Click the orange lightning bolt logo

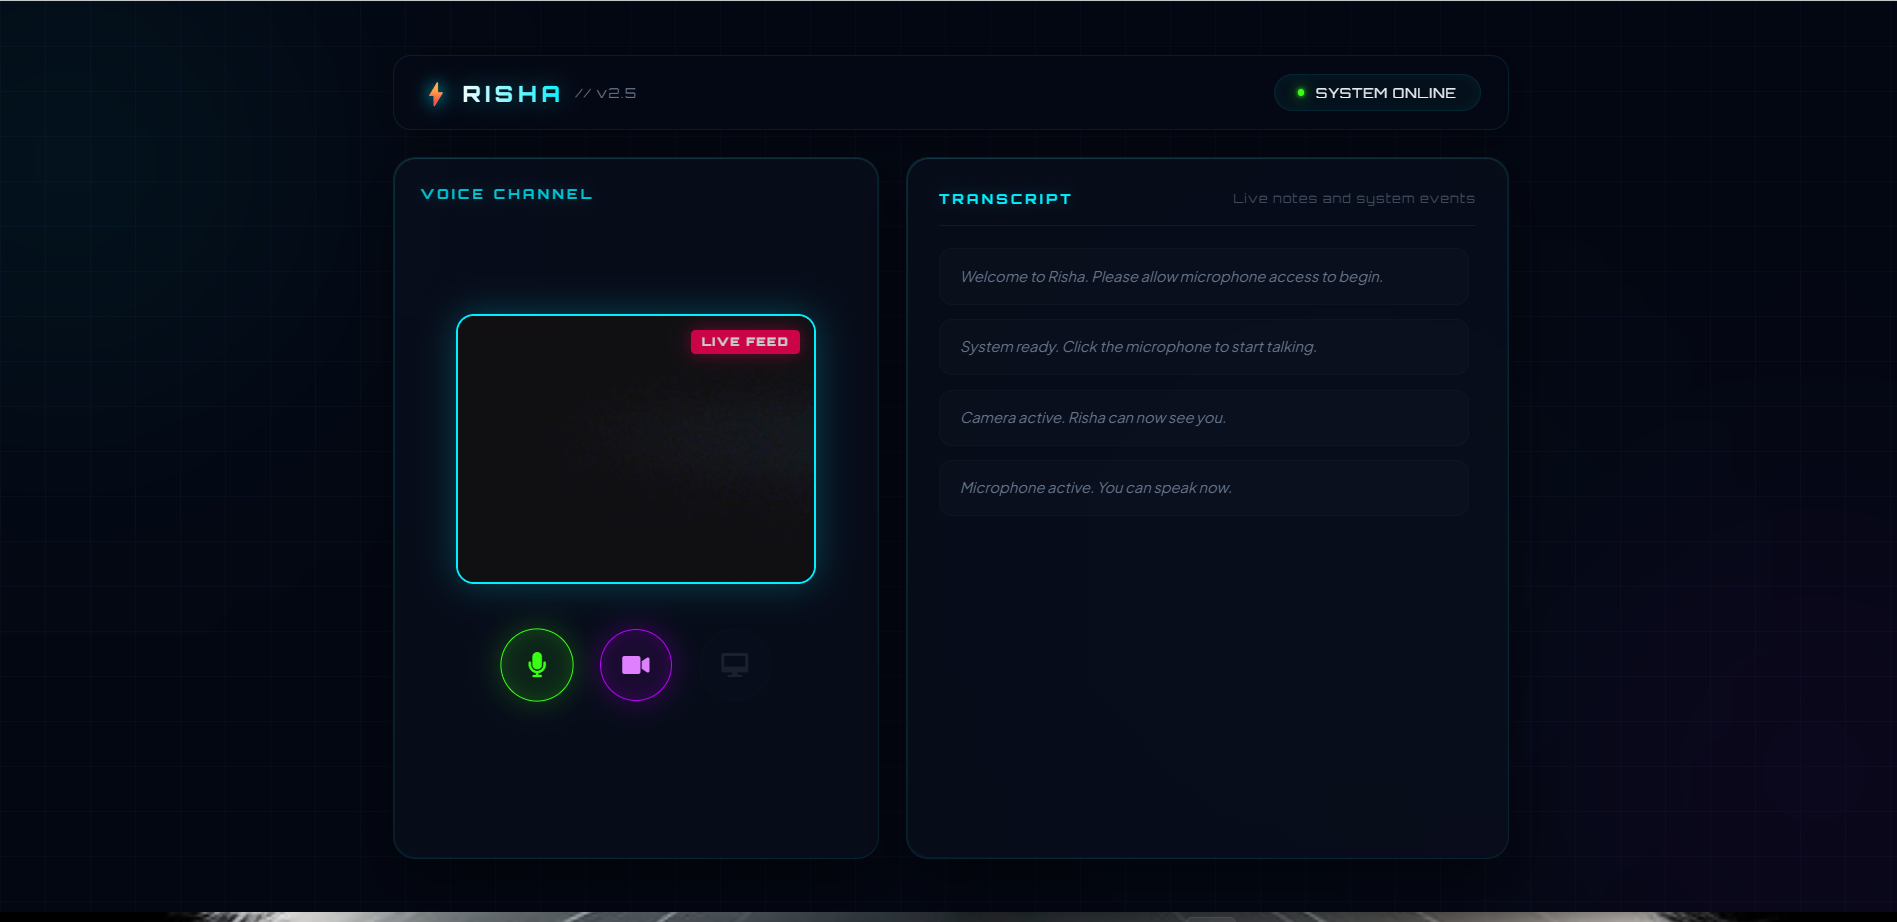point(436,94)
